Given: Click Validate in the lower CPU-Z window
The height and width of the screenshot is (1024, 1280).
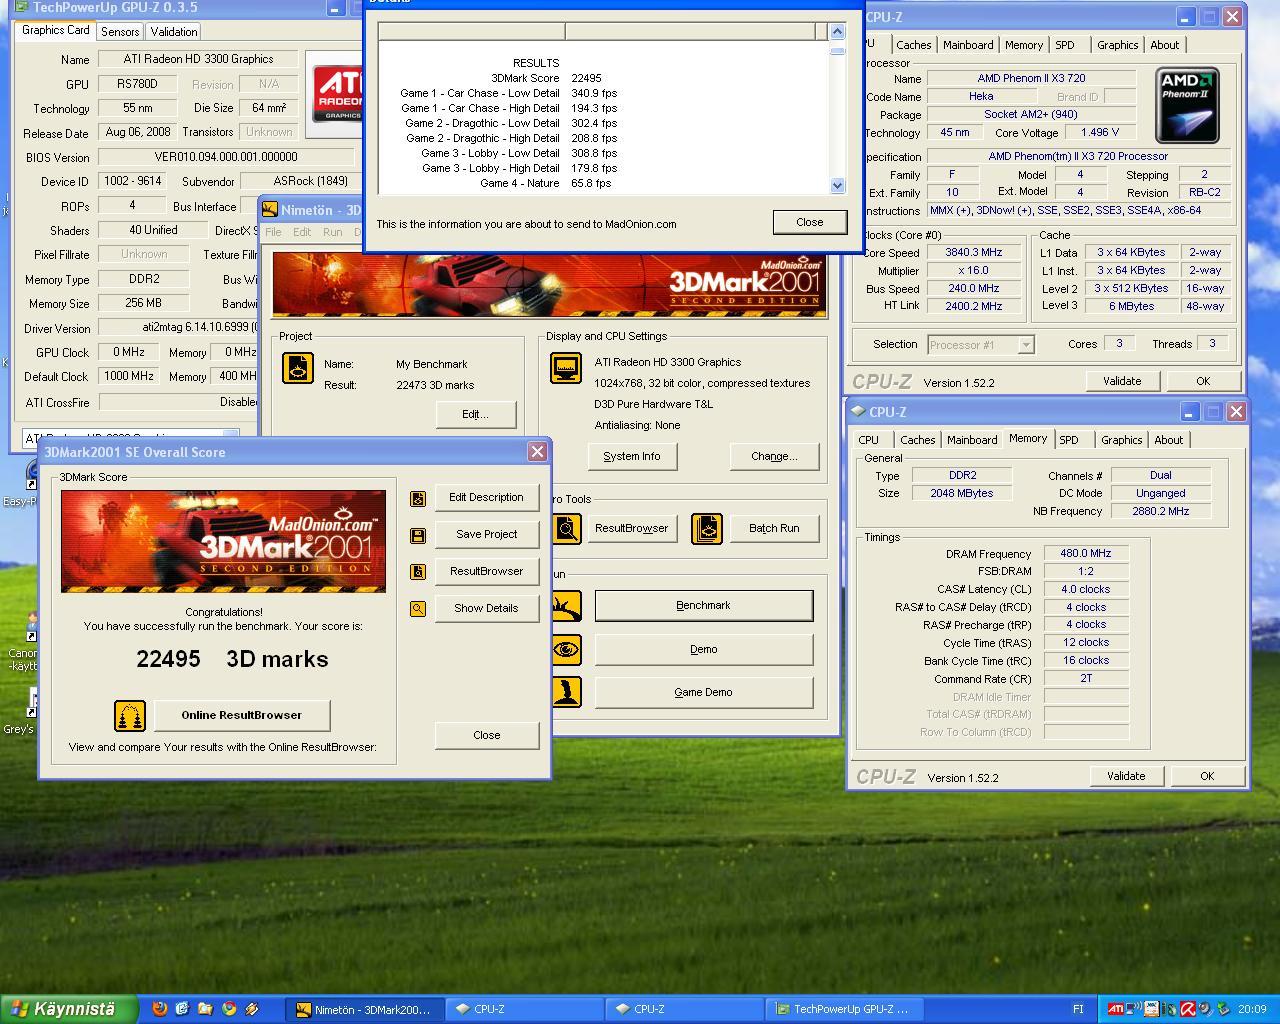Looking at the screenshot, I should 1126,776.
